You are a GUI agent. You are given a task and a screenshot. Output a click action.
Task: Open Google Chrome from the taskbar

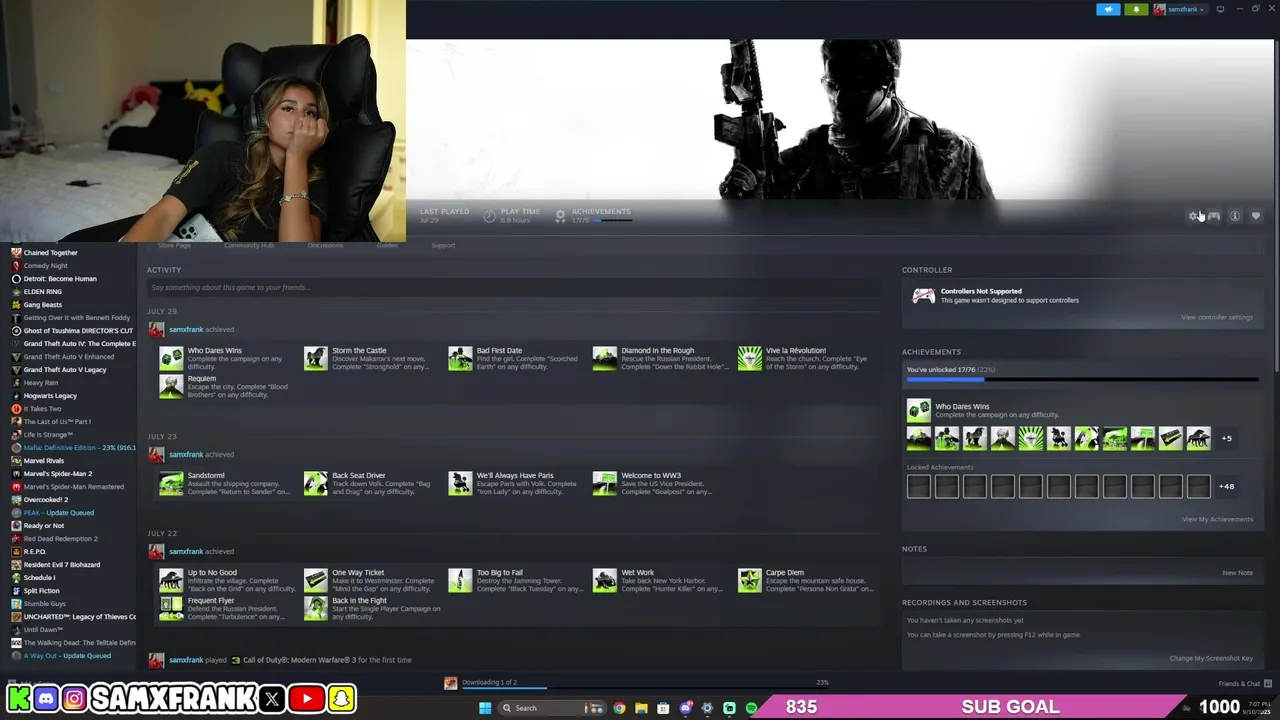619,708
